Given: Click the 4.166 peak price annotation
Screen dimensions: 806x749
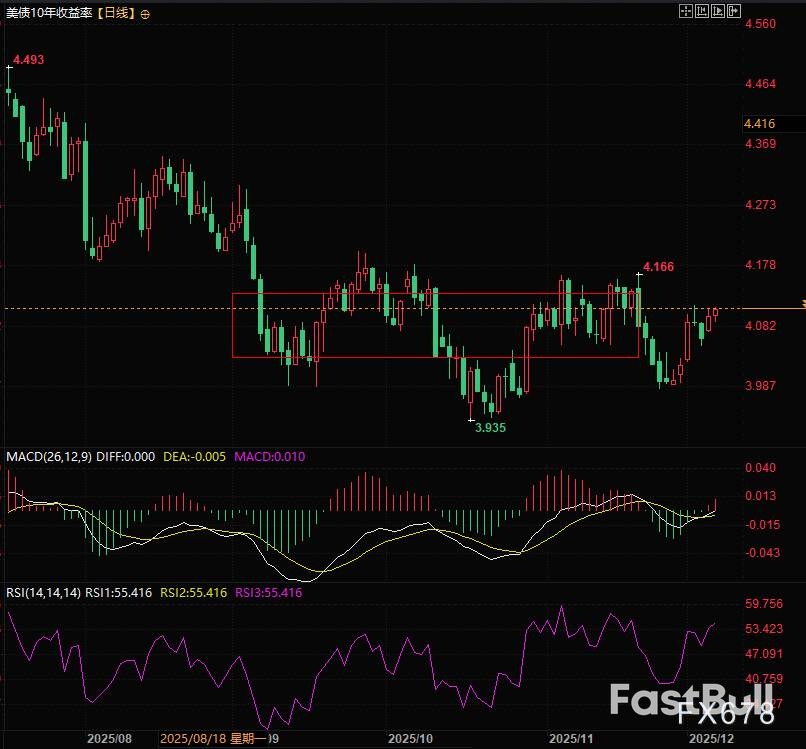Looking at the screenshot, I should 657,267.
